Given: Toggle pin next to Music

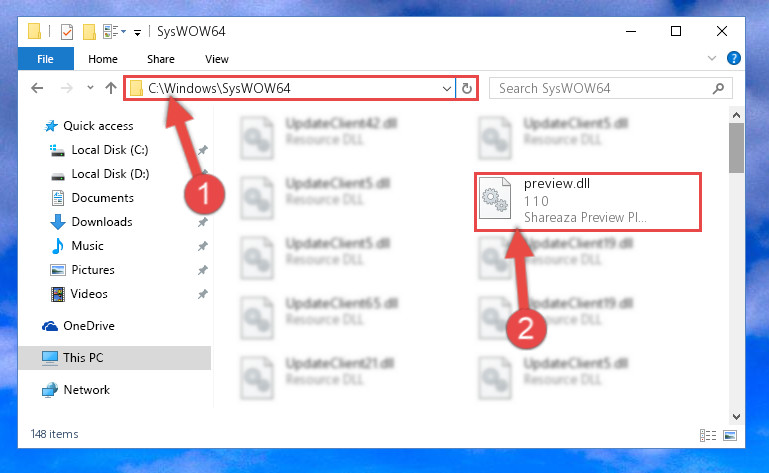Looking at the screenshot, I should [203, 246].
